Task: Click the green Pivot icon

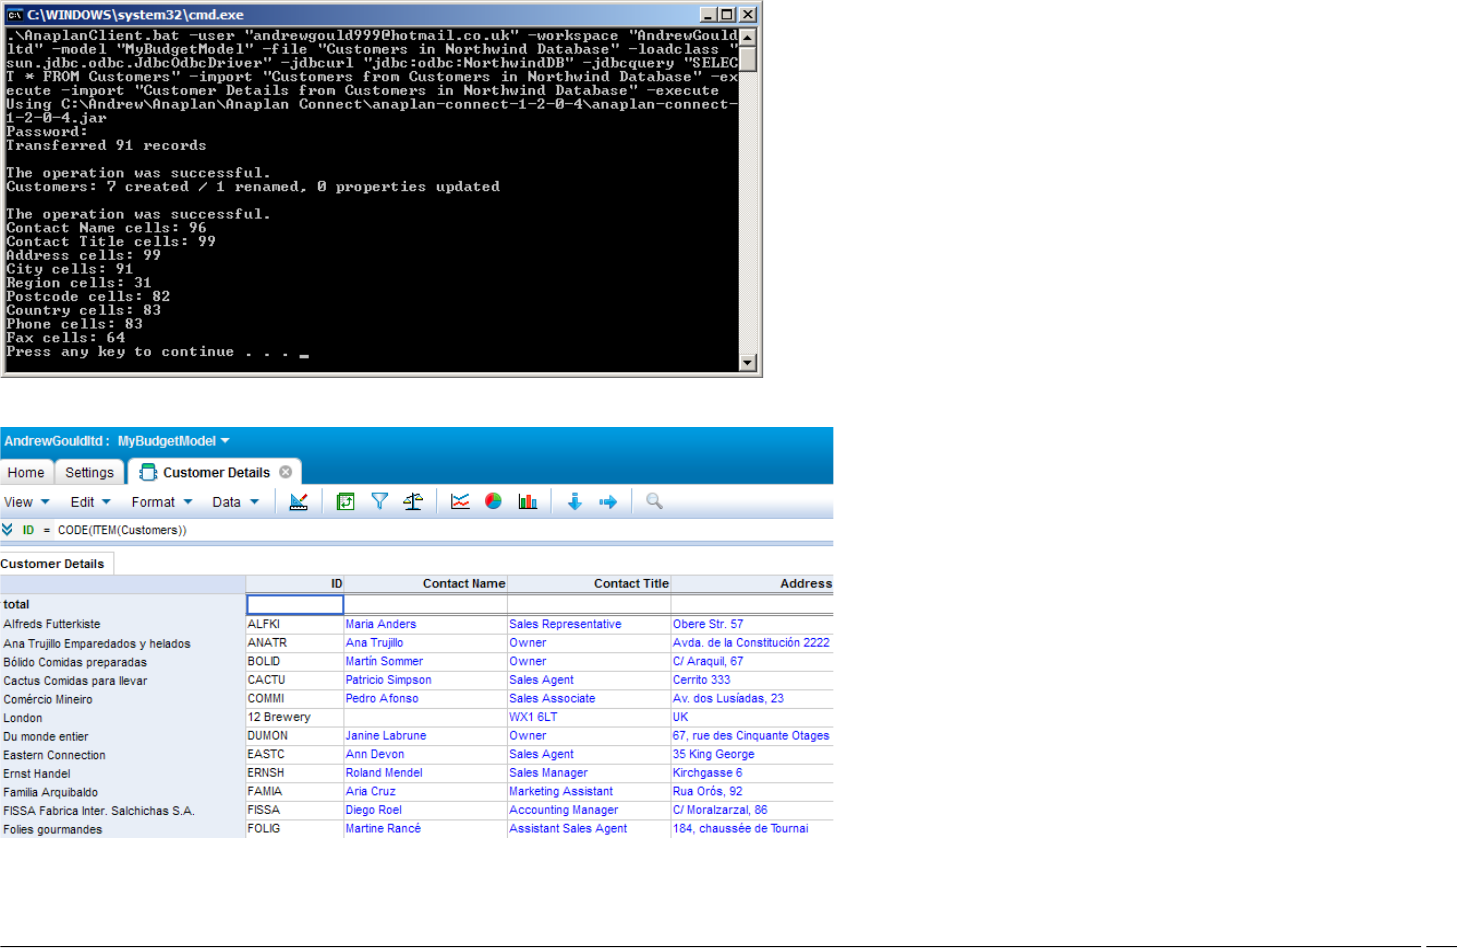Action: click(346, 502)
